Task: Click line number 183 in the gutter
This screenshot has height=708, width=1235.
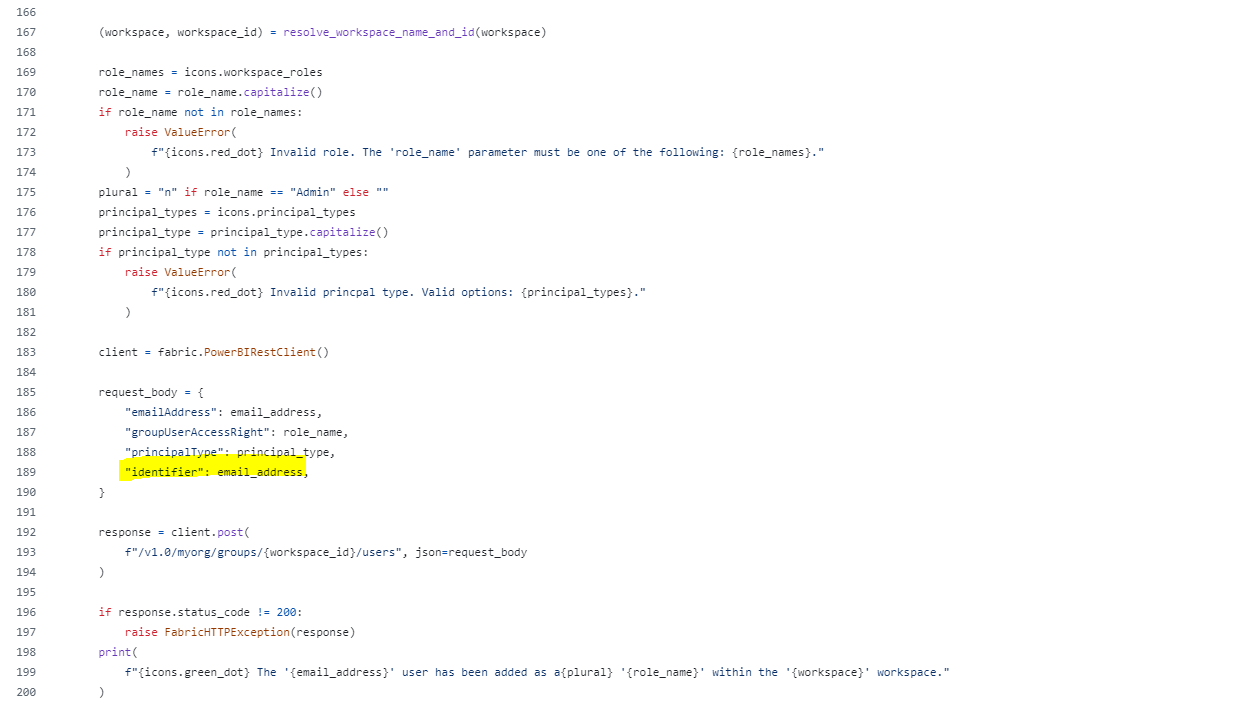Action: (26, 352)
